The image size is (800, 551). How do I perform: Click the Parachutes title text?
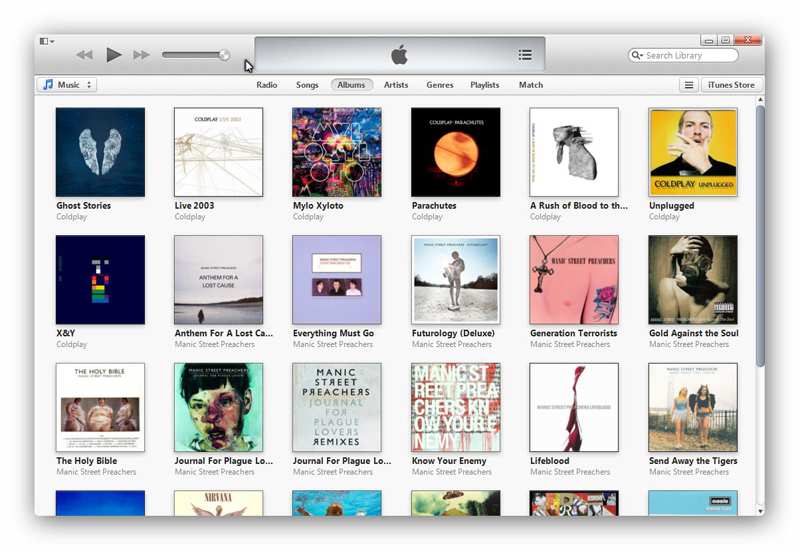point(434,206)
